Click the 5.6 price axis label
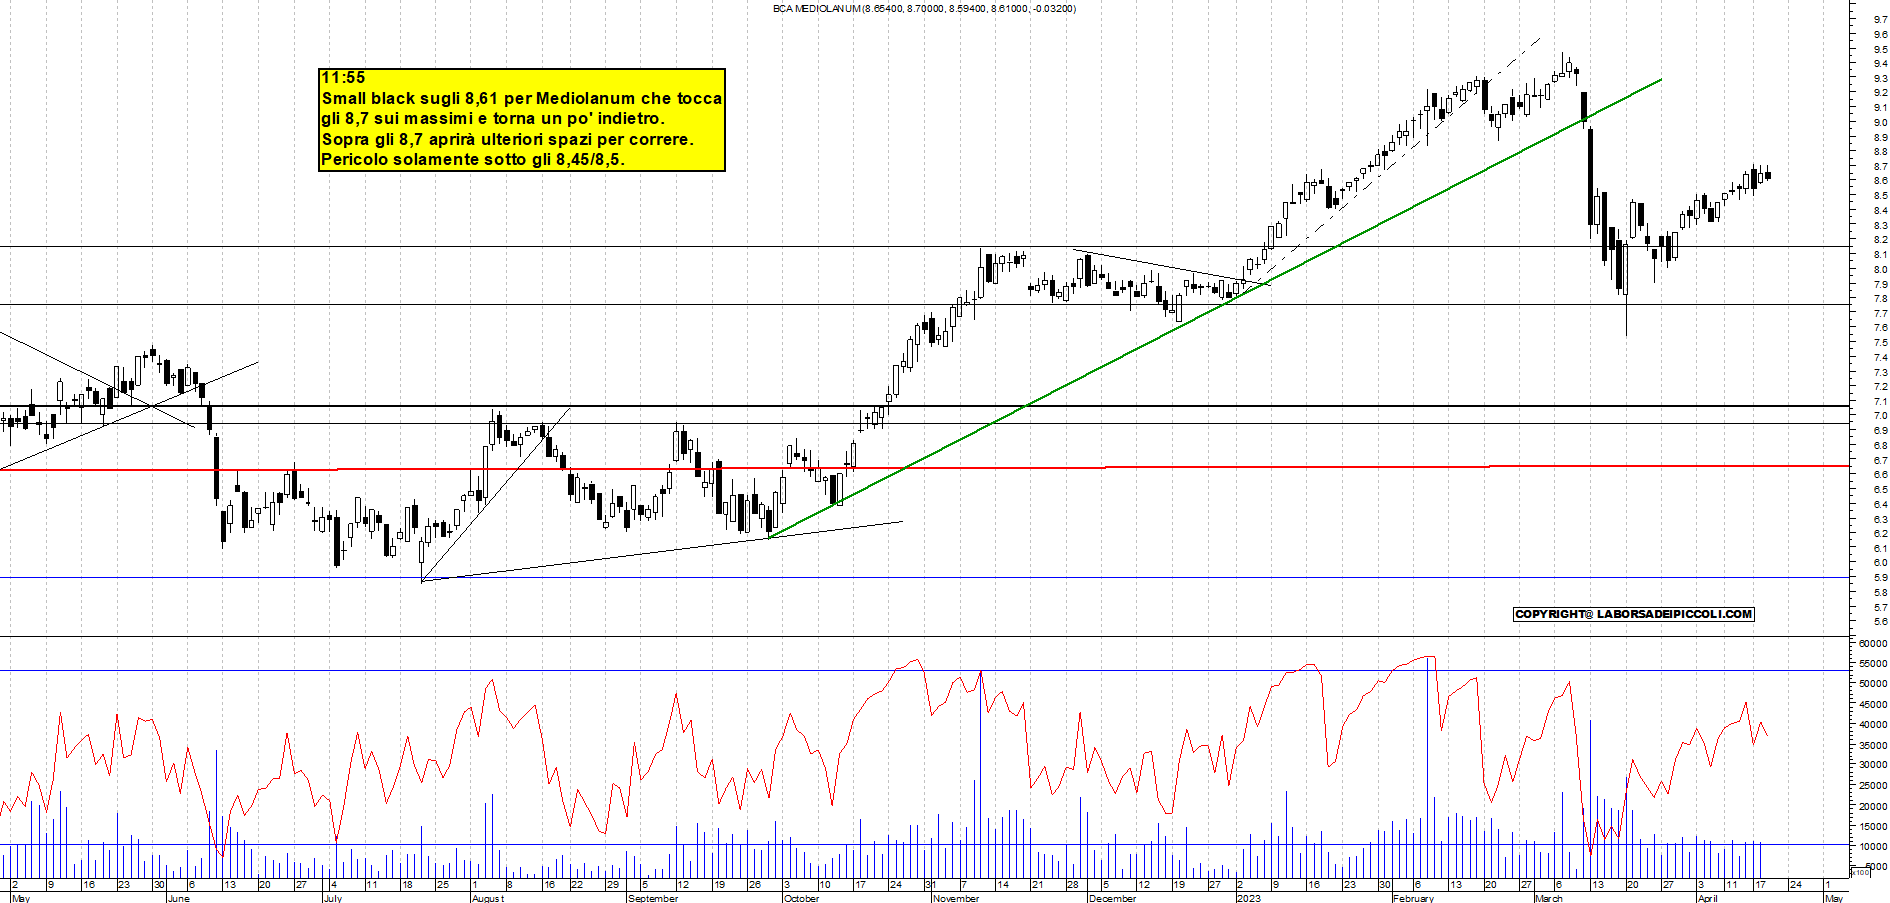 point(1881,621)
